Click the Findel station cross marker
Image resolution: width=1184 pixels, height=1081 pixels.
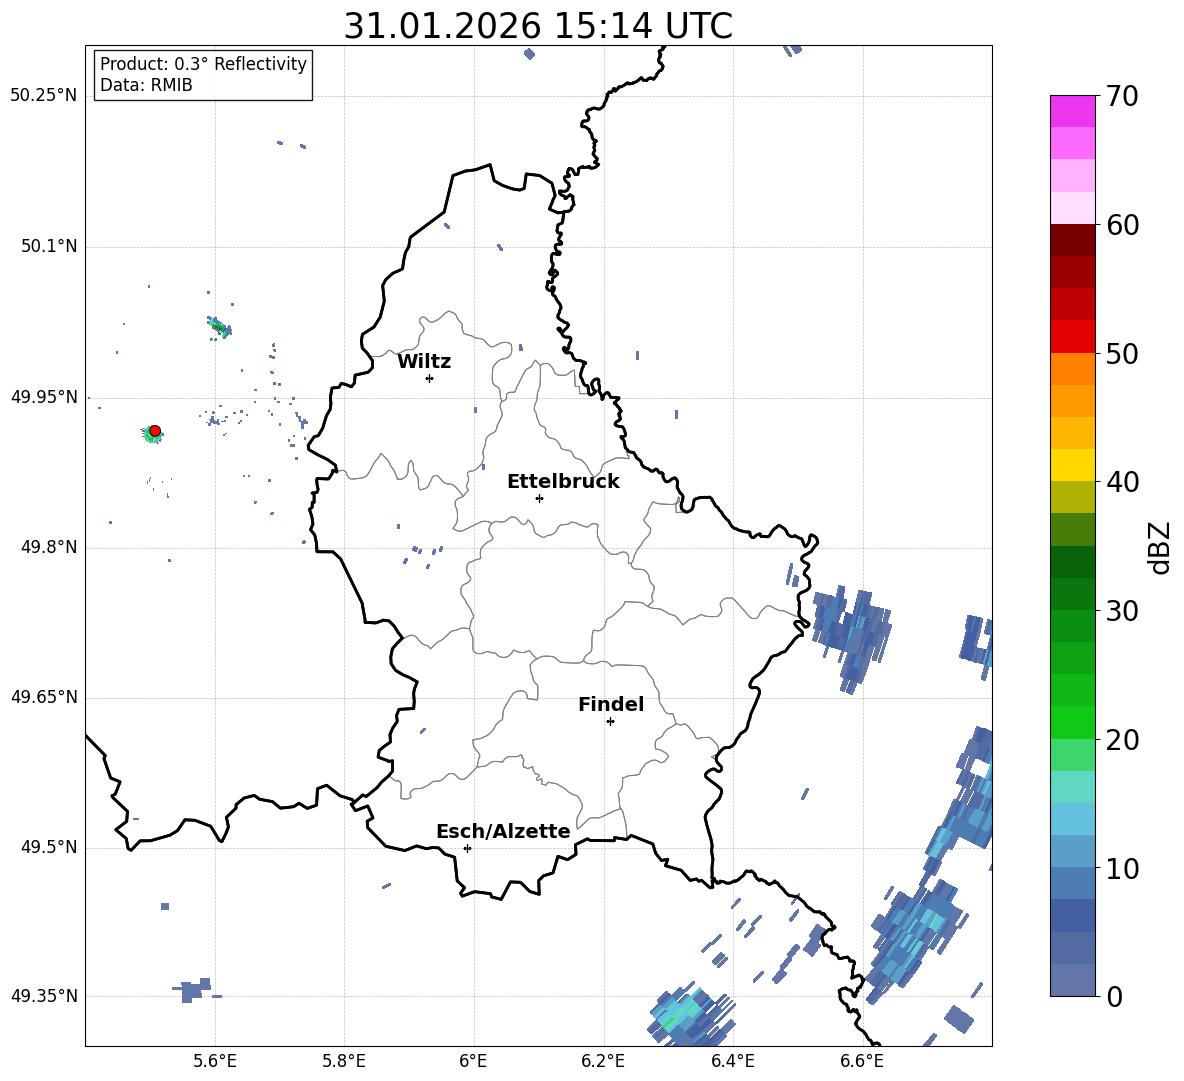(x=610, y=722)
